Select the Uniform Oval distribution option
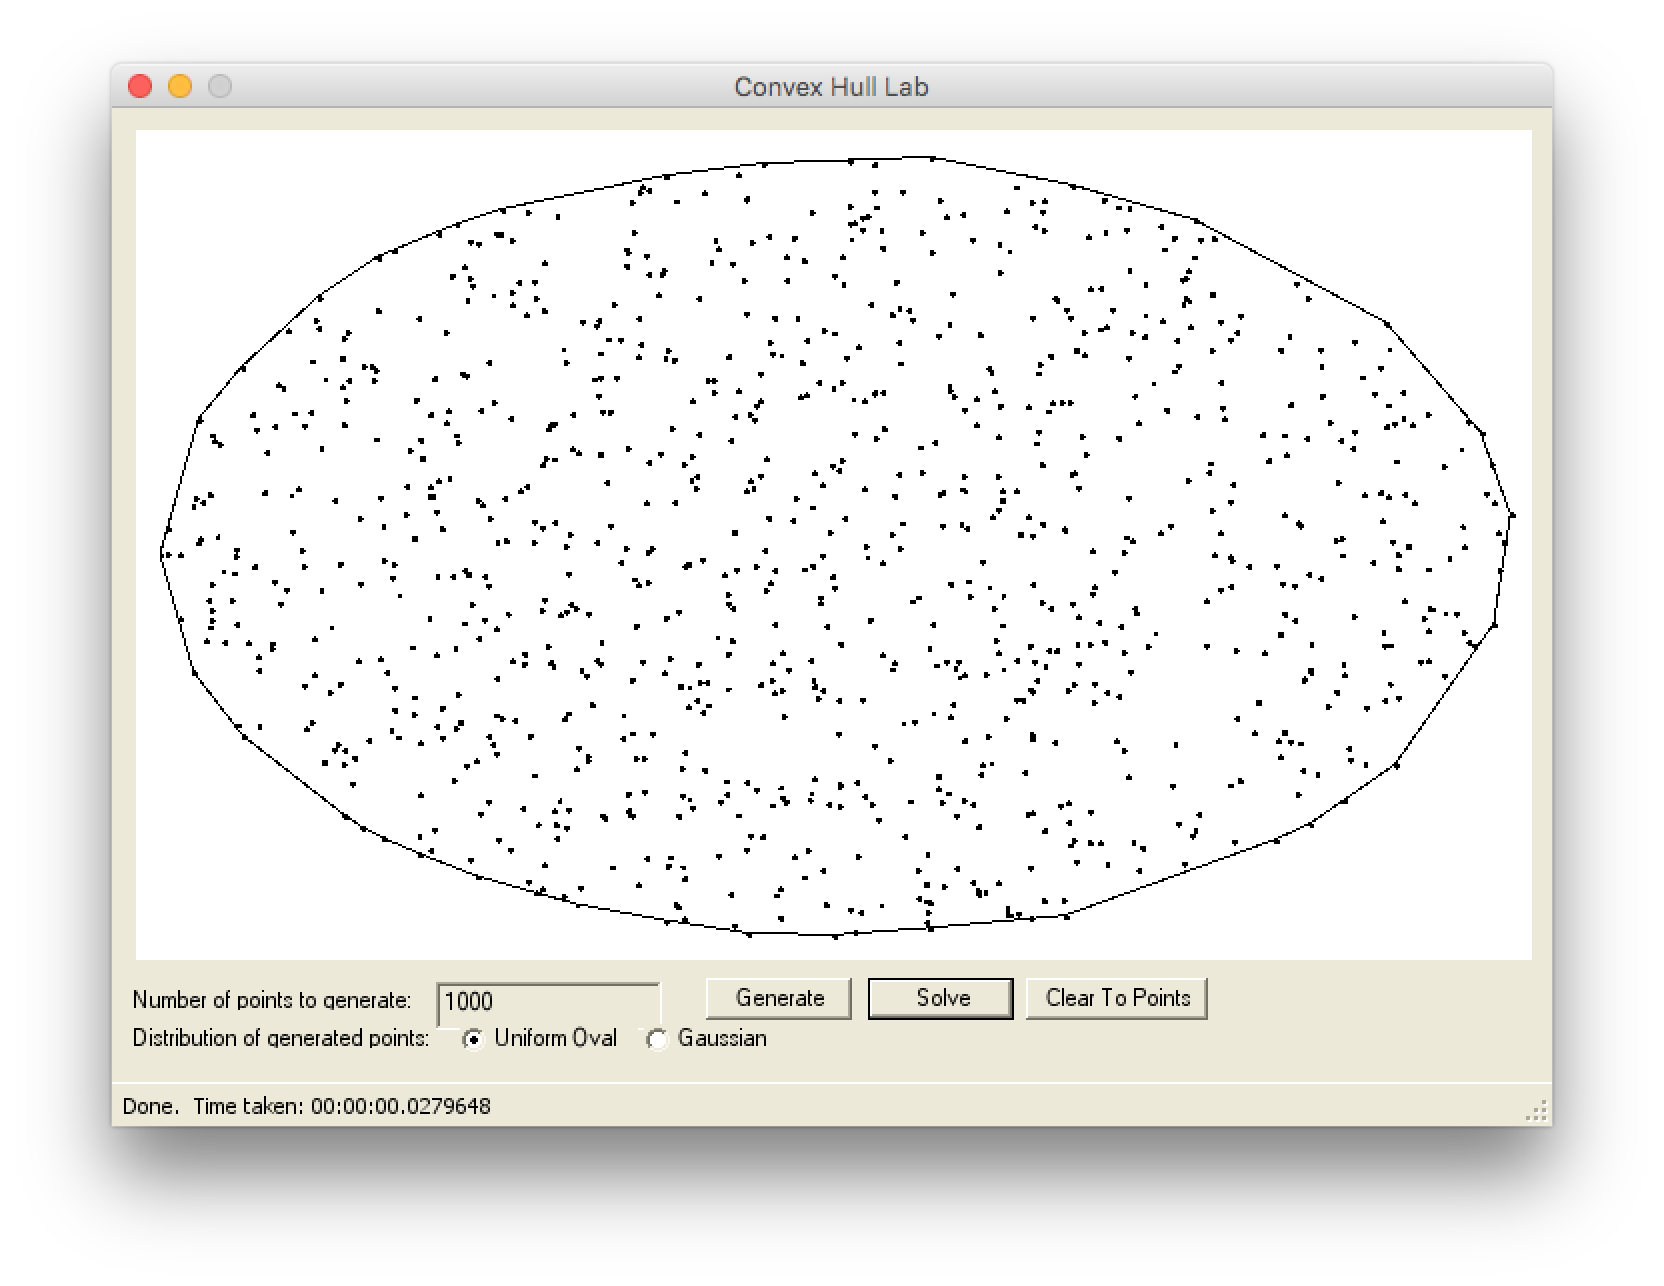The width and height of the screenshot is (1664, 1286). click(x=472, y=1040)
